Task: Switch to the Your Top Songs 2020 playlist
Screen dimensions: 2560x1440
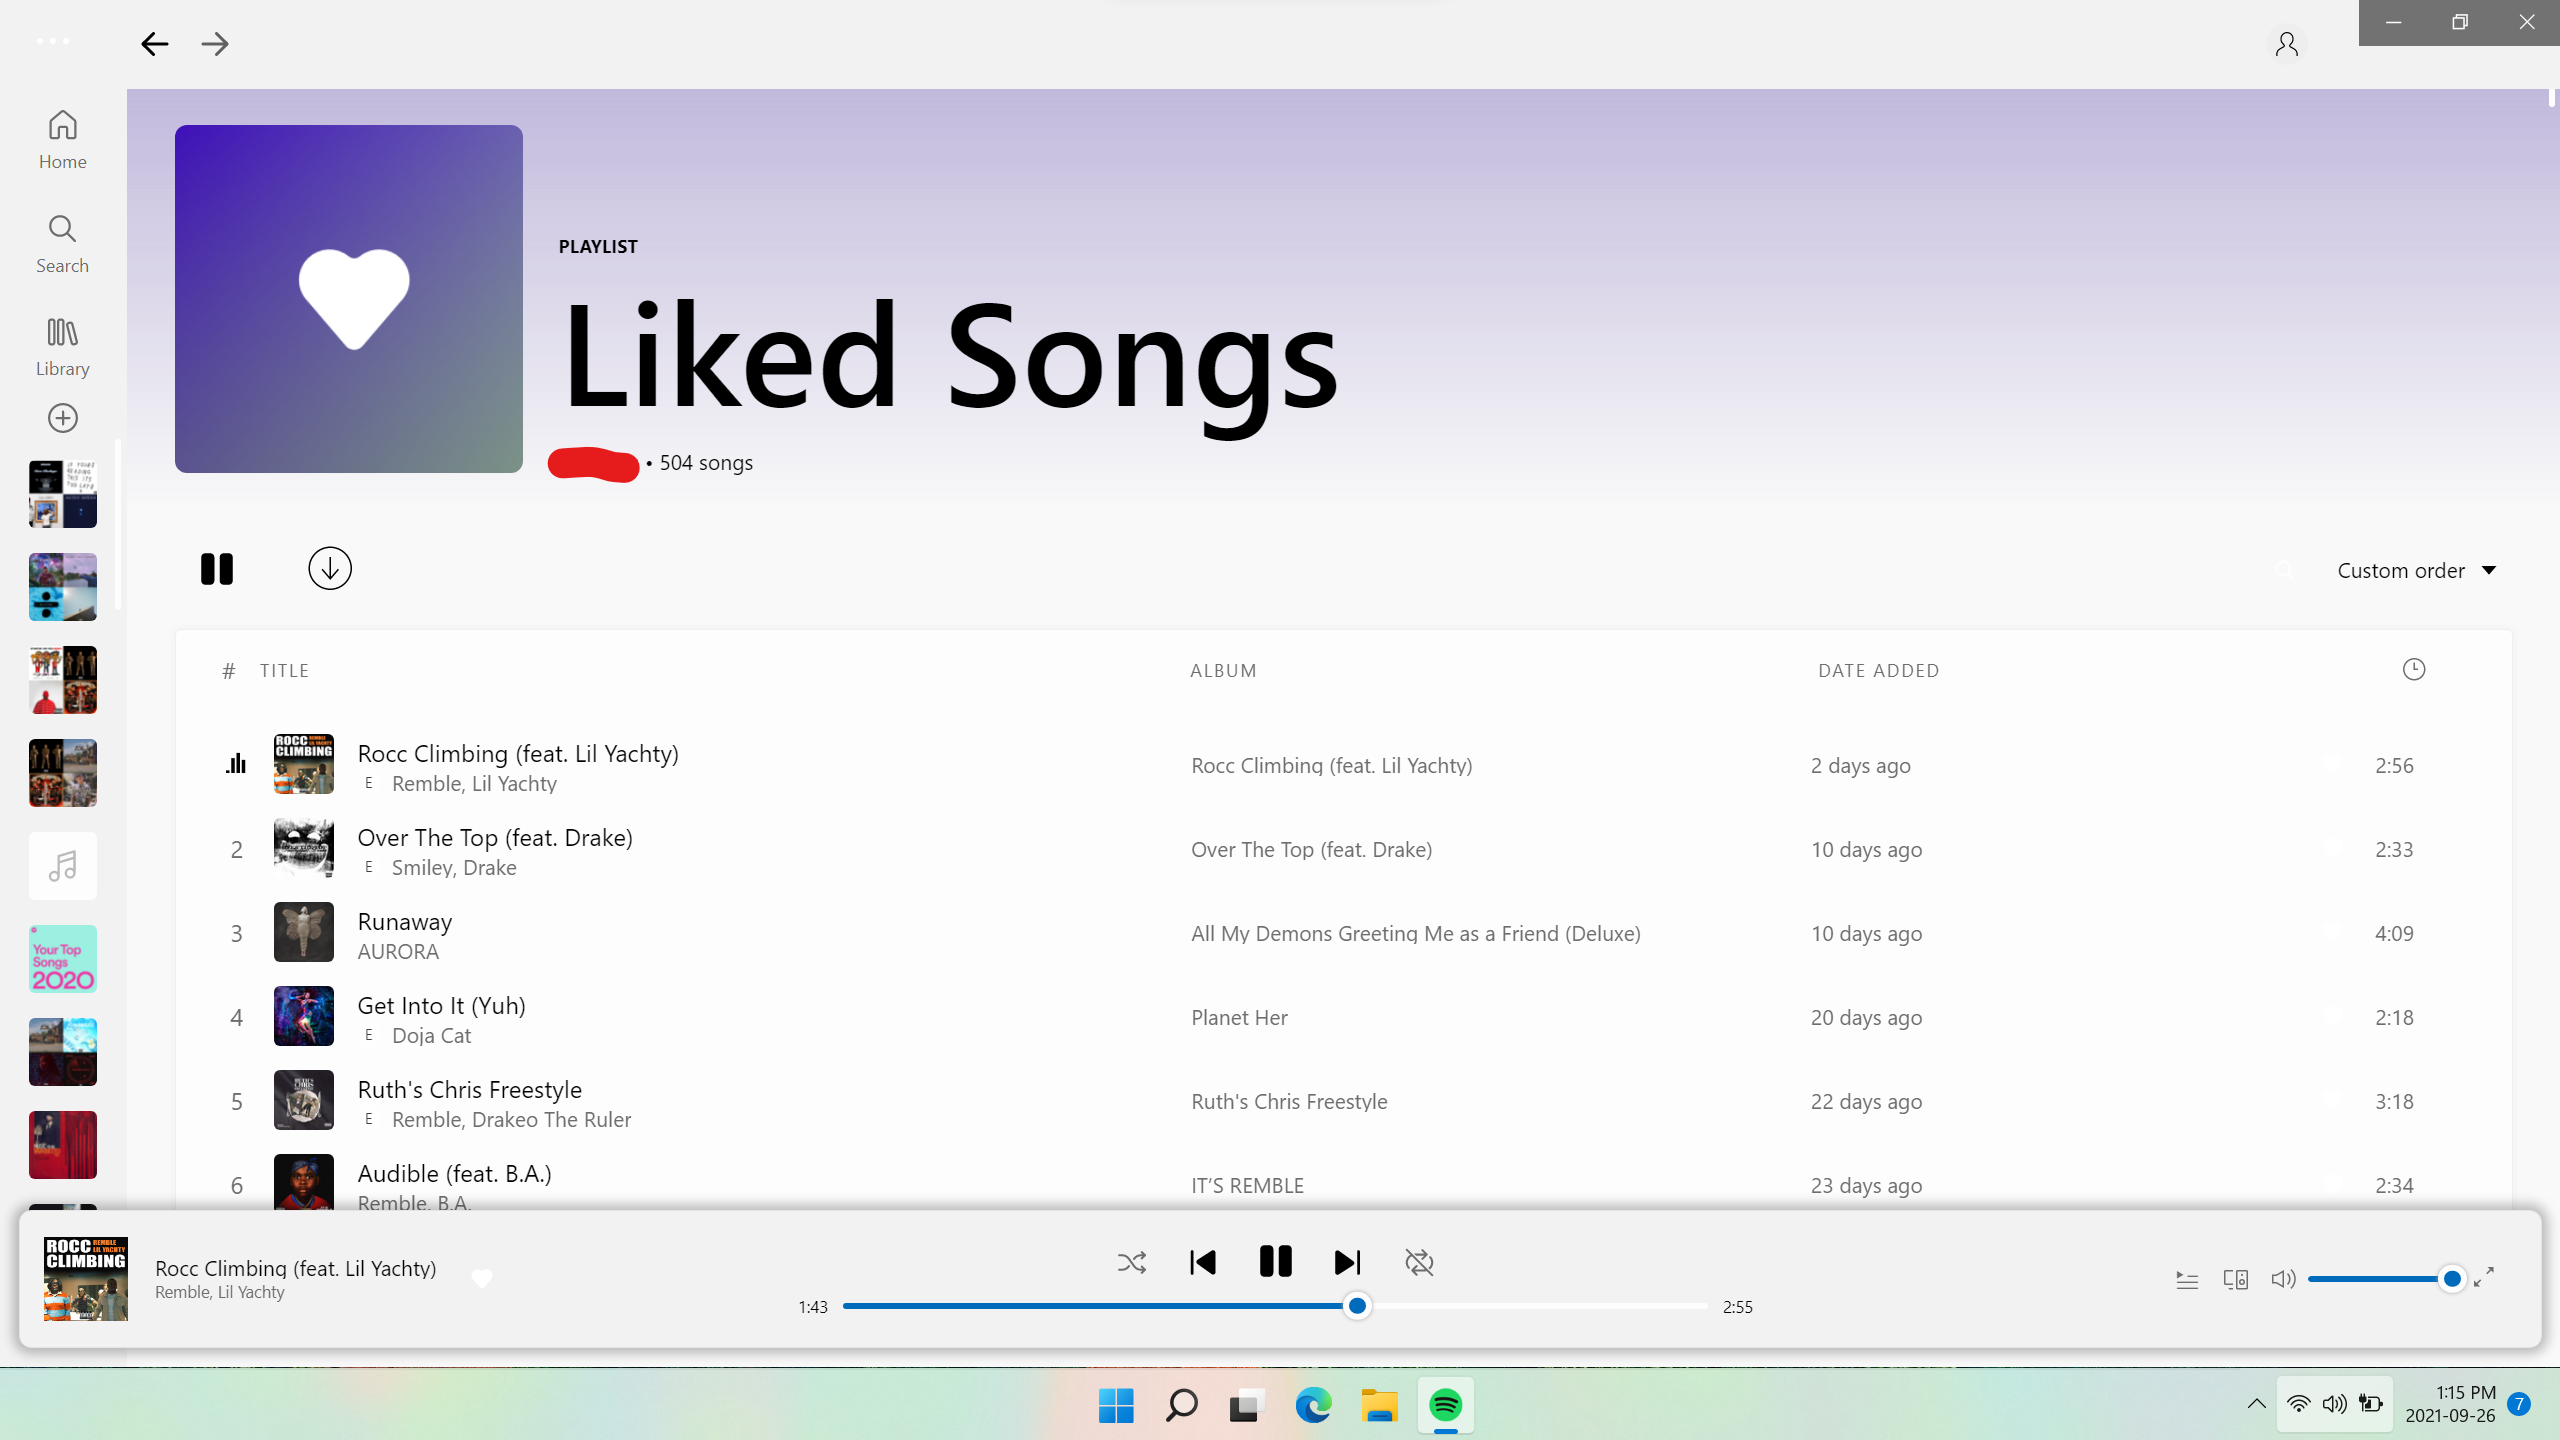Action: tap(62, 958)
